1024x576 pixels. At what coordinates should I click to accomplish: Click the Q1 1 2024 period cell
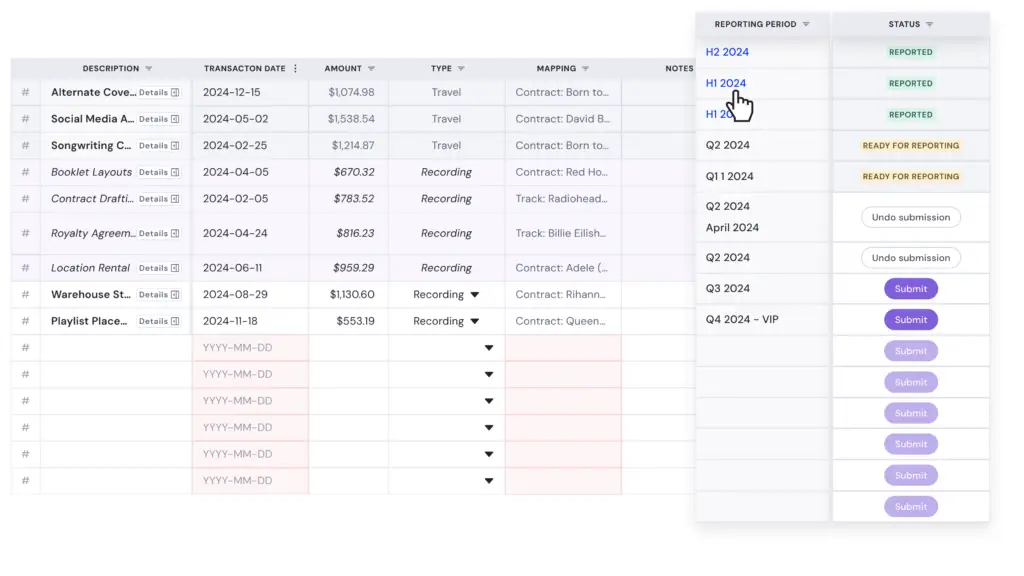click(x=762, y=176)
